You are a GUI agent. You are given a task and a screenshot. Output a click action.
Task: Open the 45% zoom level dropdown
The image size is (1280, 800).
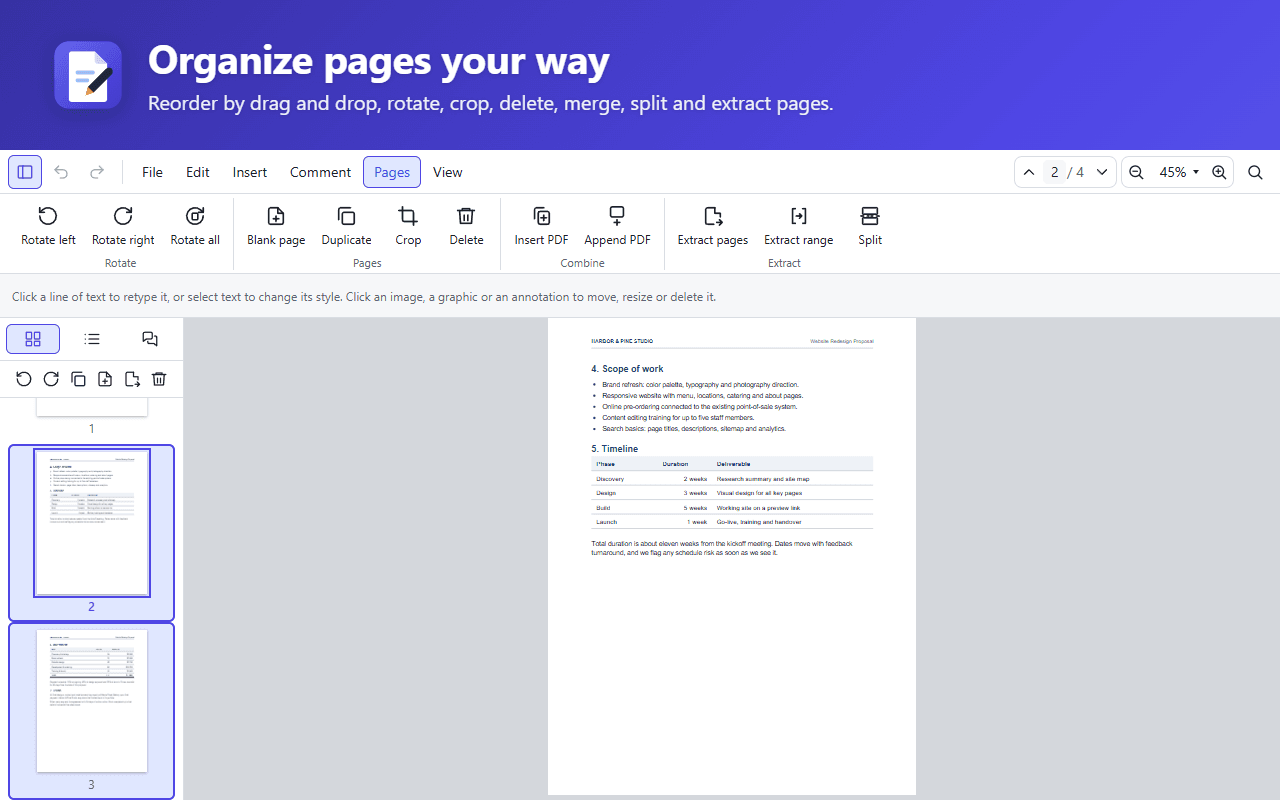(x=1178, y=172)
